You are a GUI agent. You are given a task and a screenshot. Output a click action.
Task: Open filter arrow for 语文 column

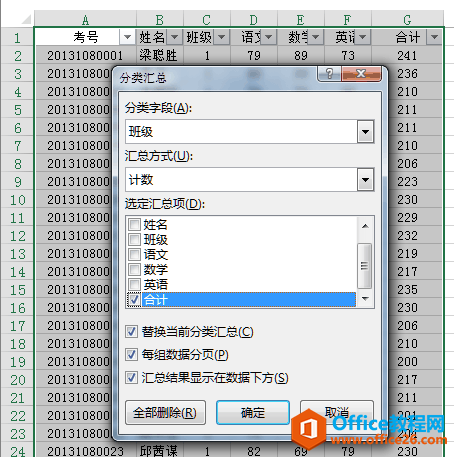(268, 37)
